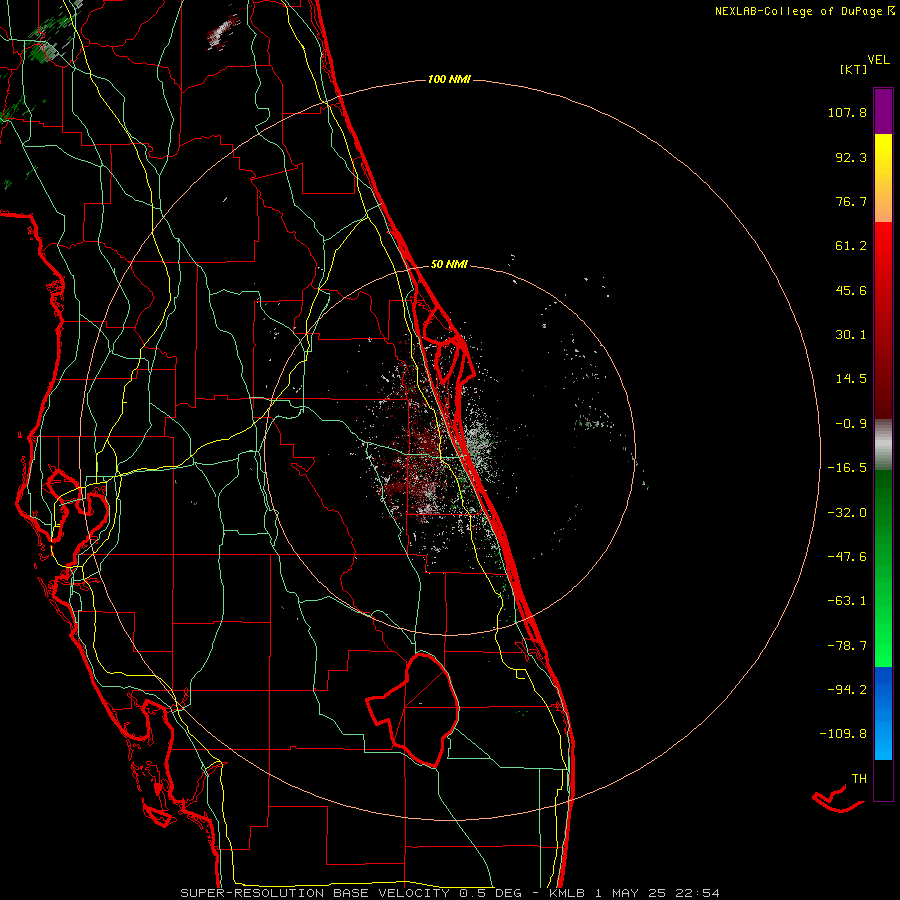Click the -94.2 velocity scale value
Screen dimensions: 900x900
(x=847, y=689)
